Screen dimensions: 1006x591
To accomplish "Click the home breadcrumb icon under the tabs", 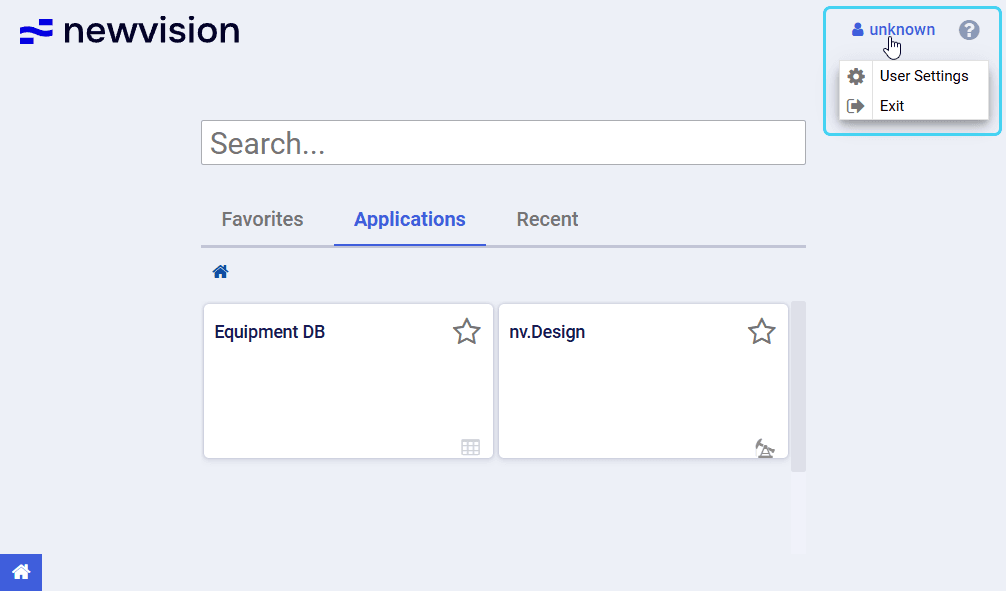I will pyautogui.click(x=221, y=272).
